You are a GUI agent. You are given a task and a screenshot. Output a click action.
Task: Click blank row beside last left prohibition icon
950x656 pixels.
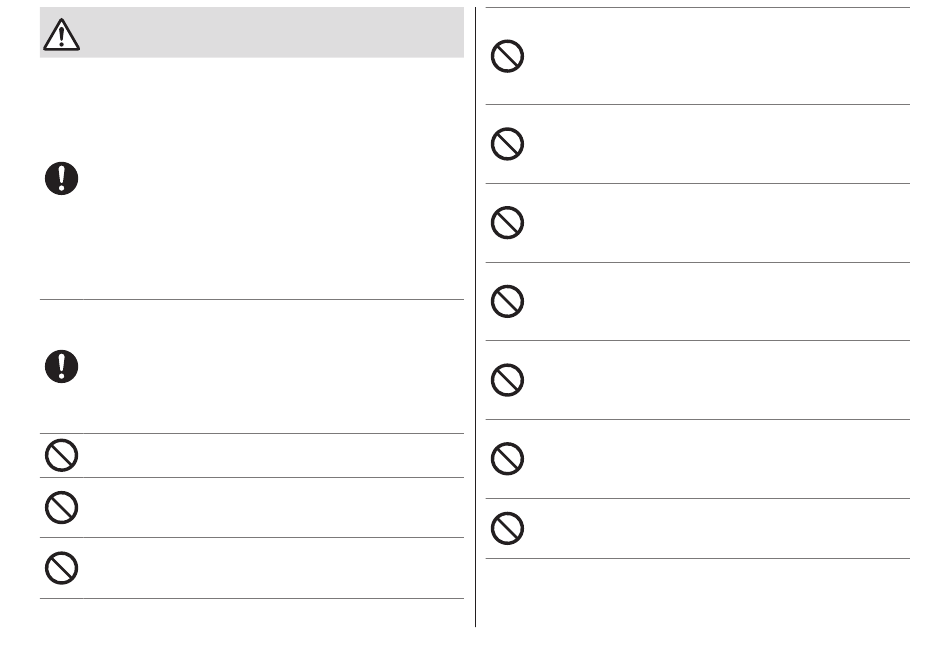[x=273, y=568]
